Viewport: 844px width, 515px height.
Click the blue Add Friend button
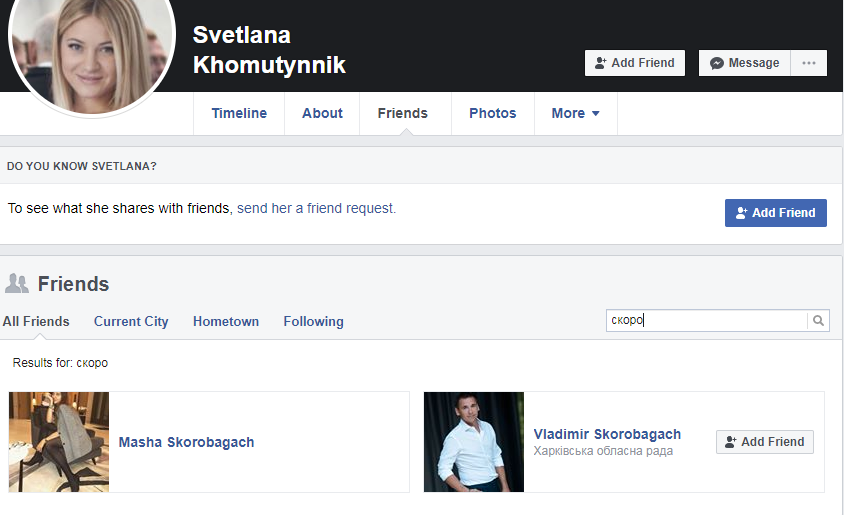tap(775, 213)
